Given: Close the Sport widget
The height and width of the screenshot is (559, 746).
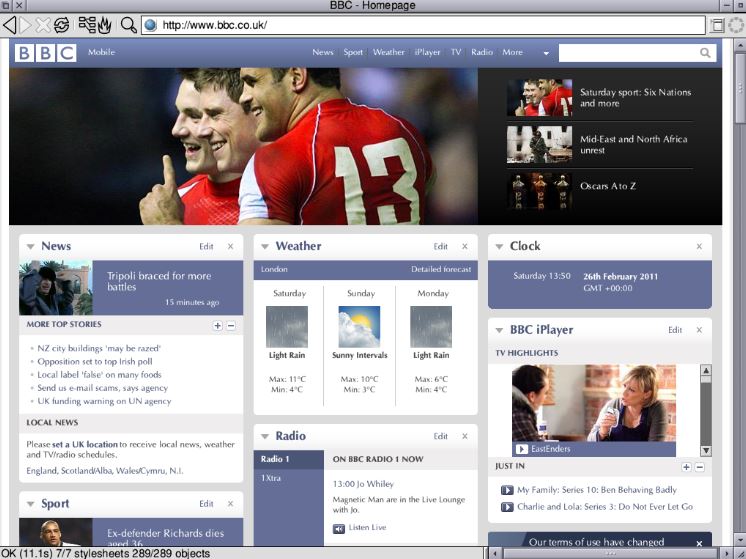Looking at the screenshot, I should [x=230, y=504].
